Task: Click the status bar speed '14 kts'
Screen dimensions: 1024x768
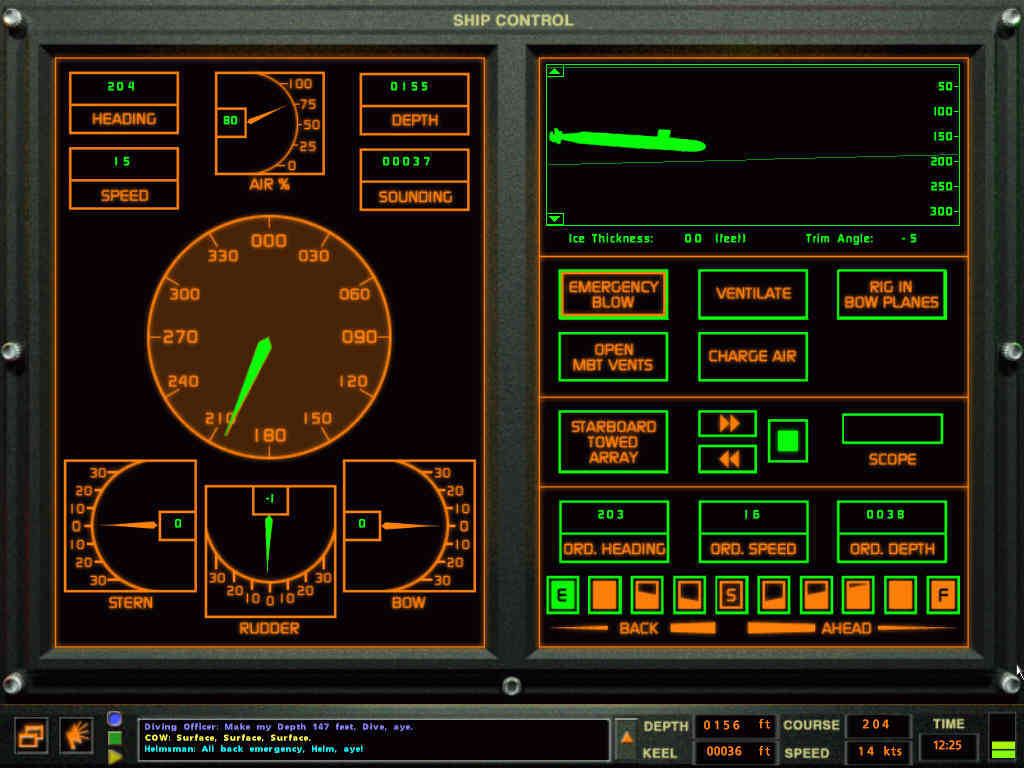Action: (878, 752)
